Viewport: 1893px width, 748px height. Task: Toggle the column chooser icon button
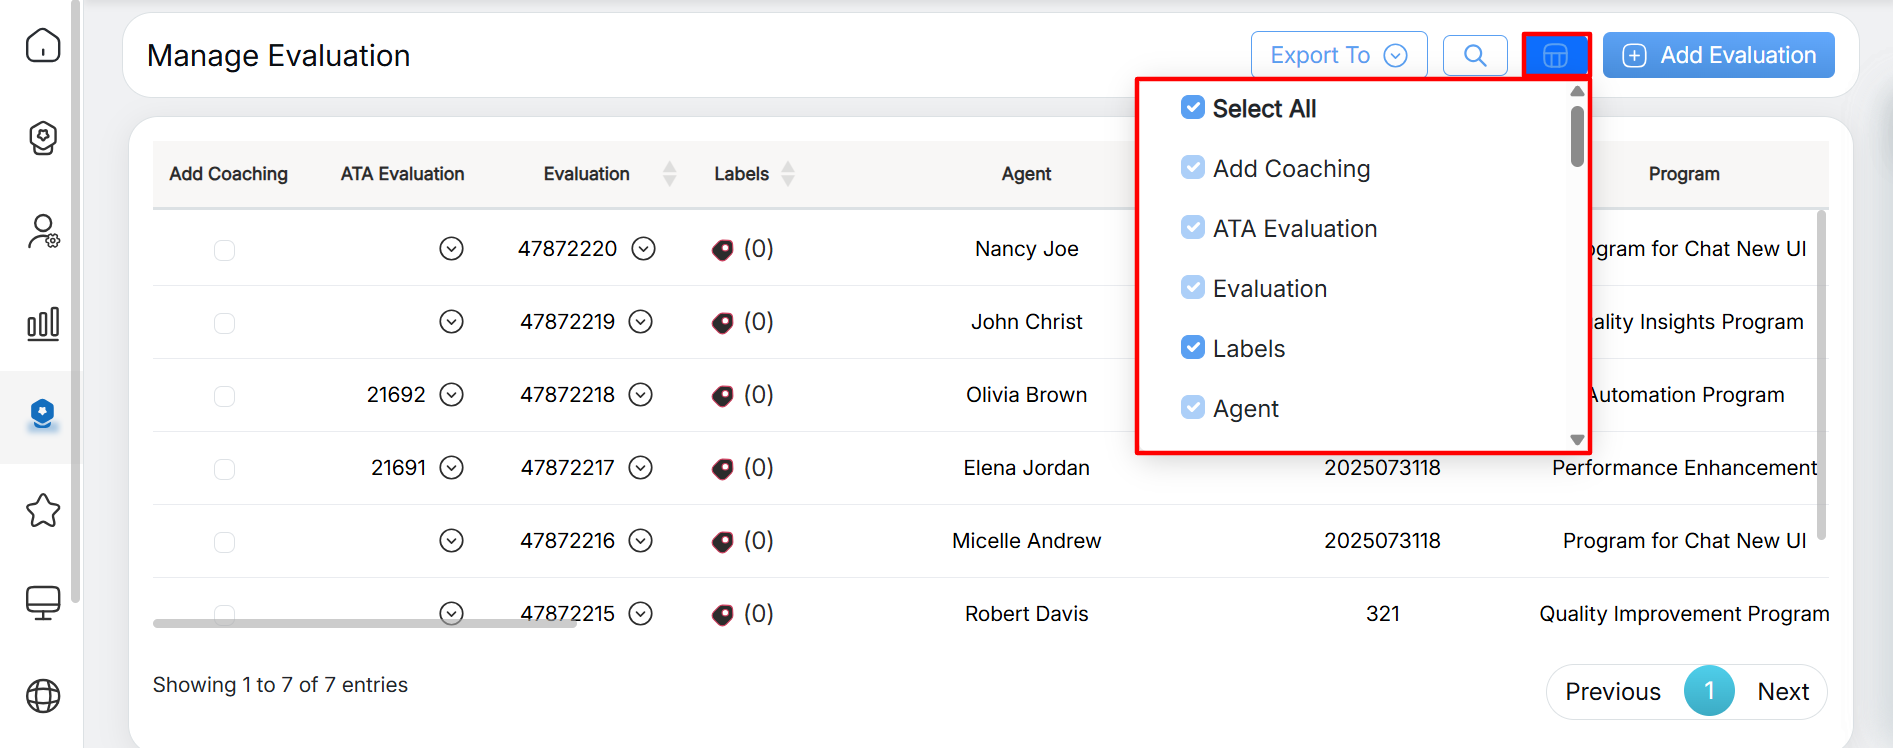[x=1555, y=55]
